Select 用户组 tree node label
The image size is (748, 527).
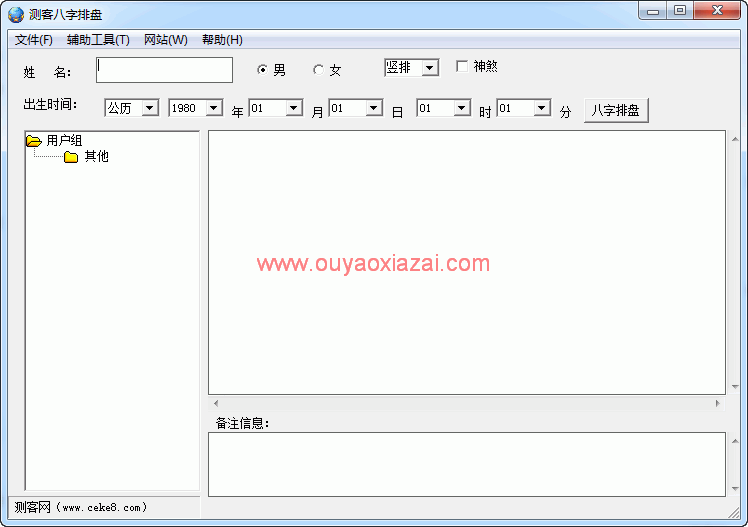(64, 141)
